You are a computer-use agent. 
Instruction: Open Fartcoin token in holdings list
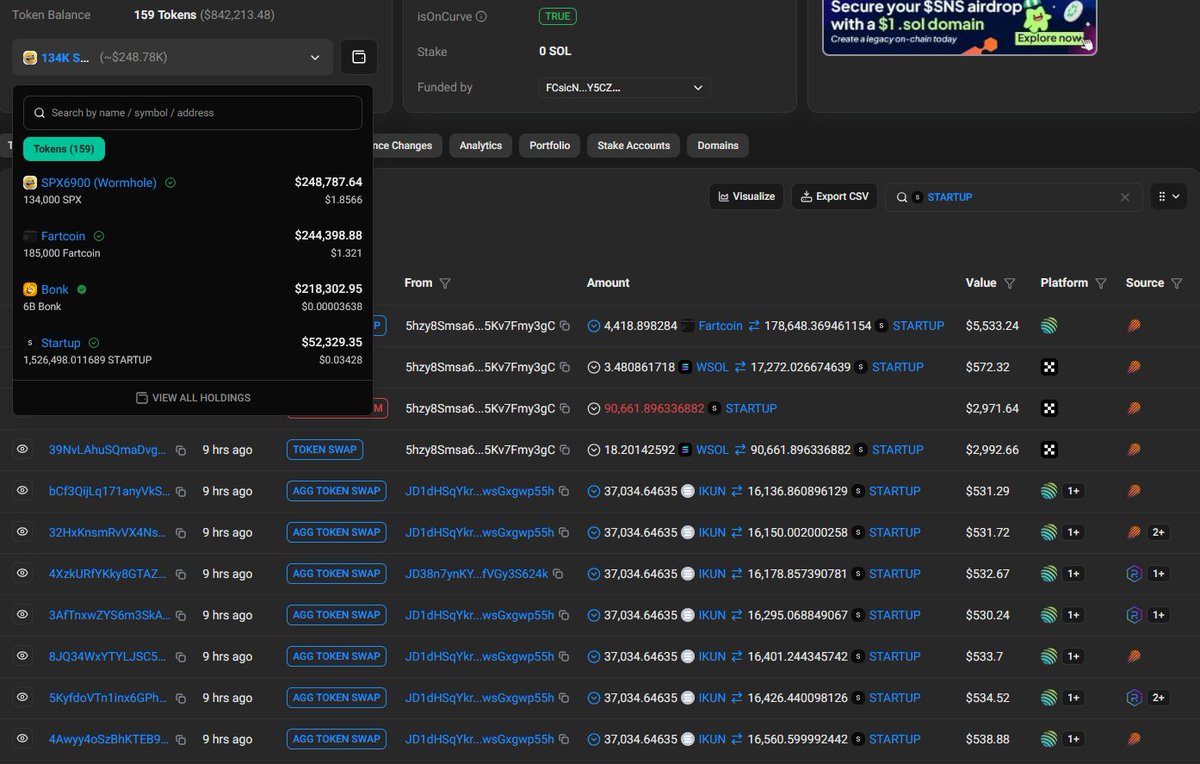63,236
